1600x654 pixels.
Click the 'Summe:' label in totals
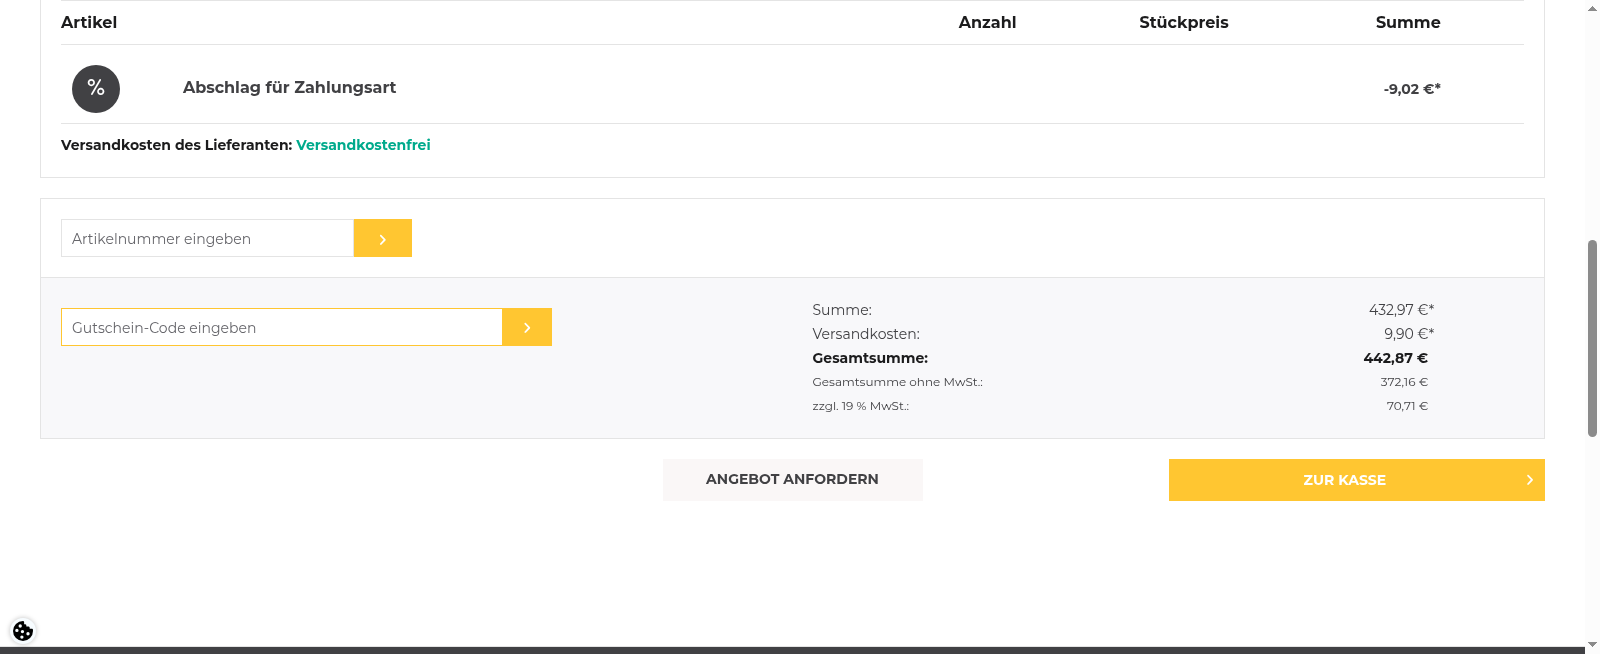pos(842,310)
